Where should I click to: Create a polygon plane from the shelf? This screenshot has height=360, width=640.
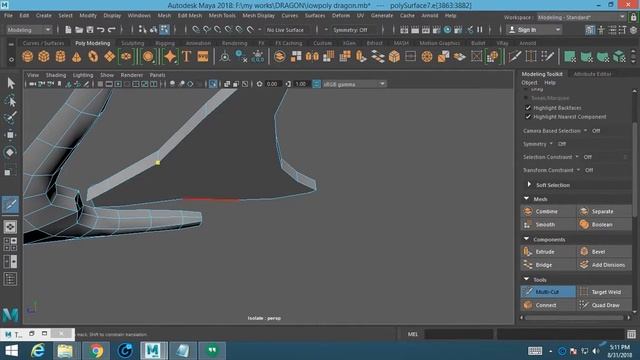[109, 56]
